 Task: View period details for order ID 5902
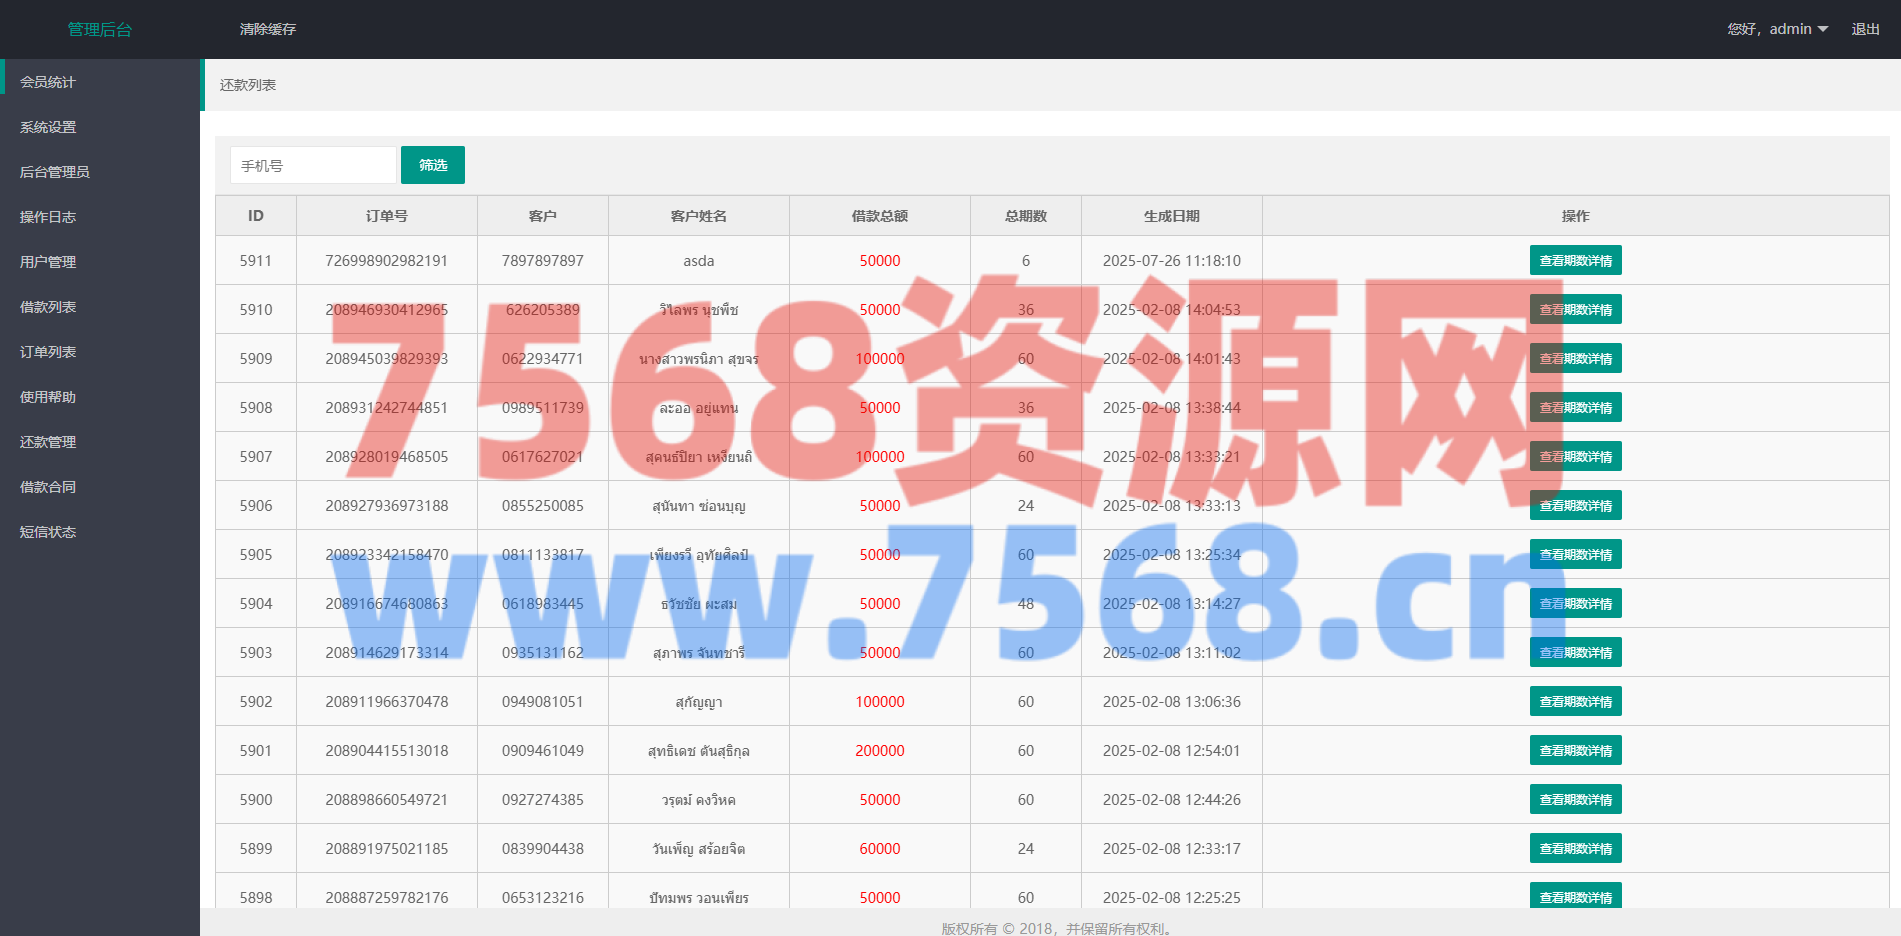click(1575, 701)
